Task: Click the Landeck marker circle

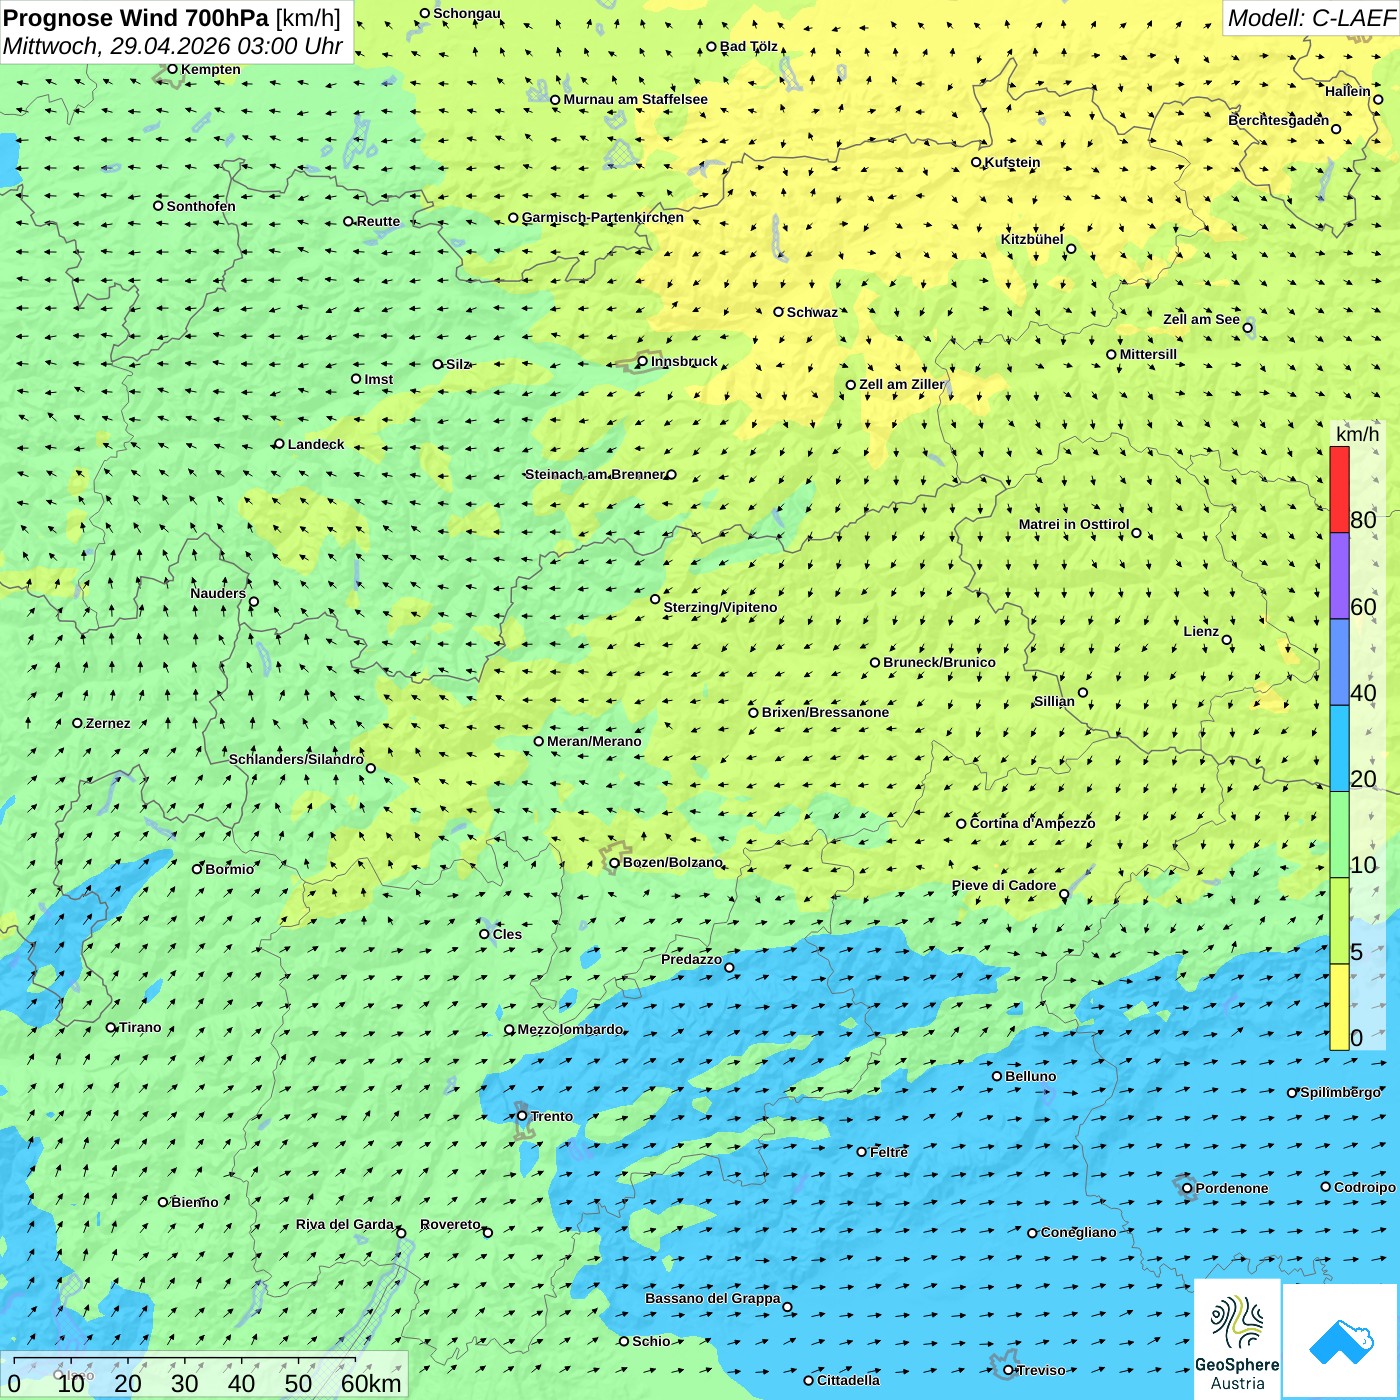Action: coord(279,444)
